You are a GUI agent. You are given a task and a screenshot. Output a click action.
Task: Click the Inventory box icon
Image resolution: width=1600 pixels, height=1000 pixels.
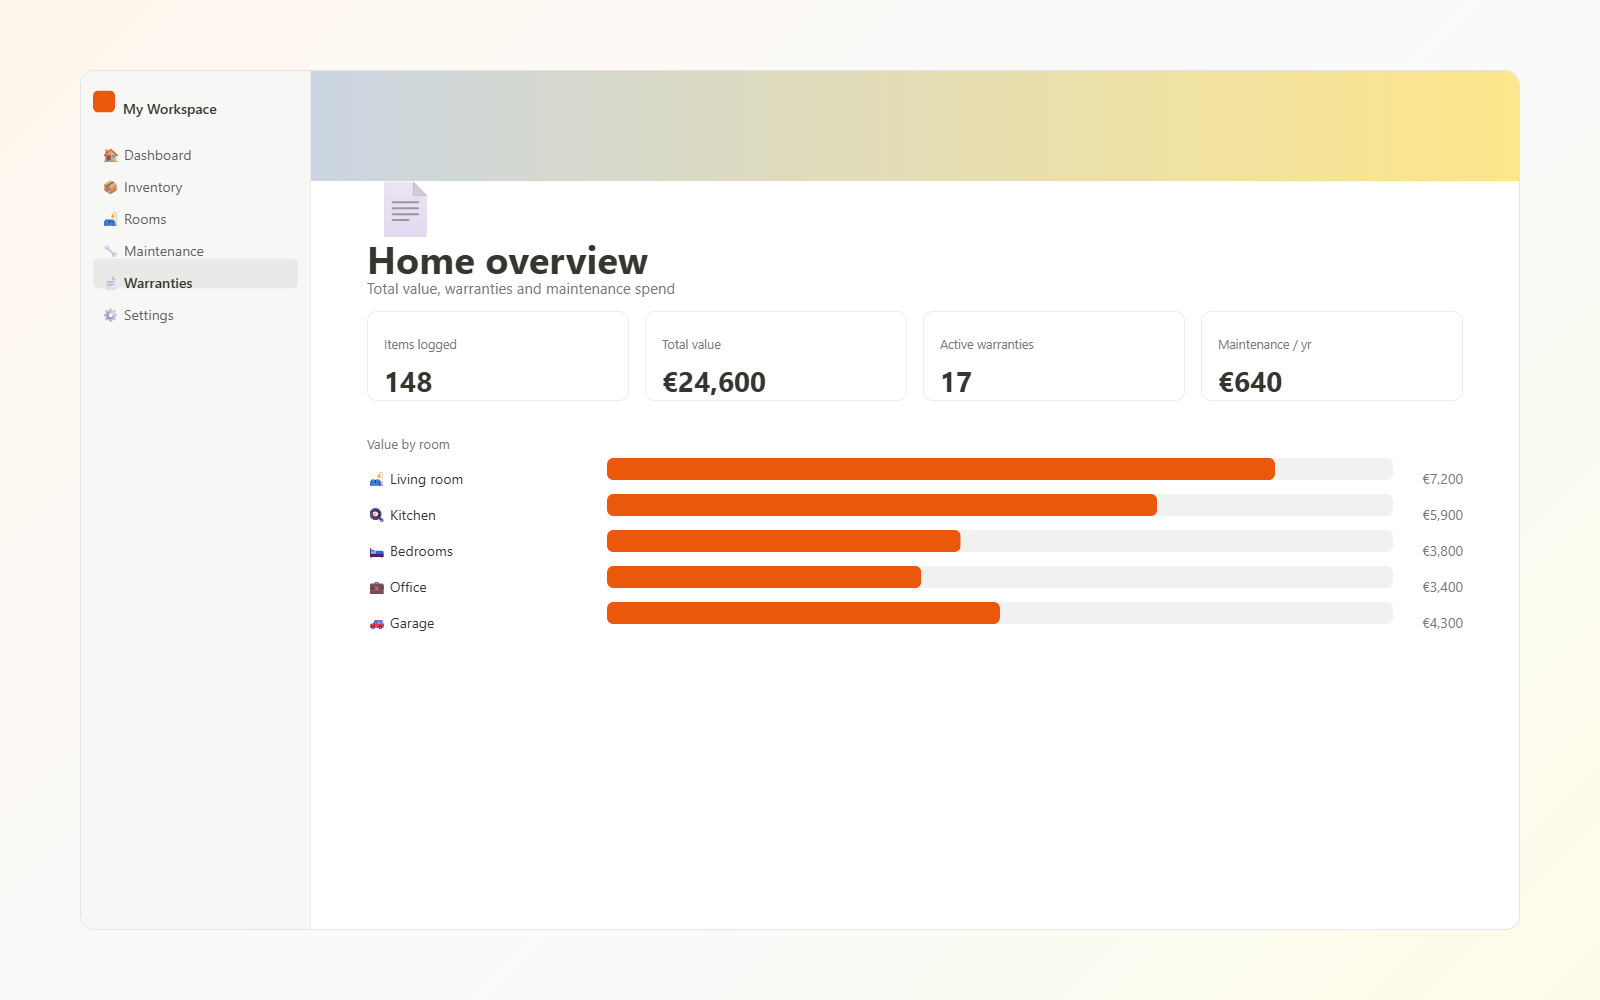pos(111,187)
